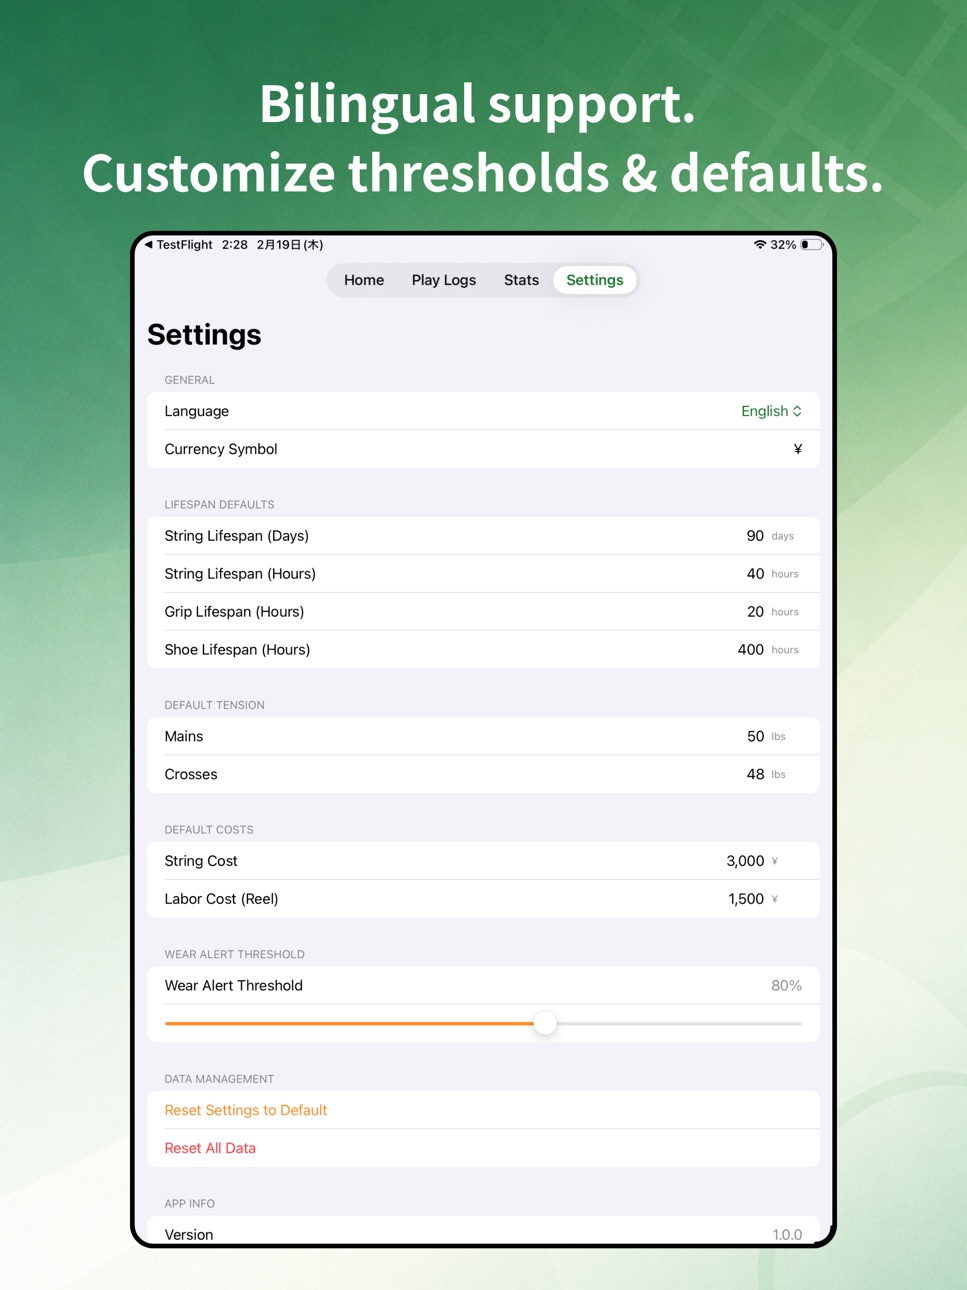
Task: Edit Grip Lifespan hours value 20
Action: click(x=755, y=612)
